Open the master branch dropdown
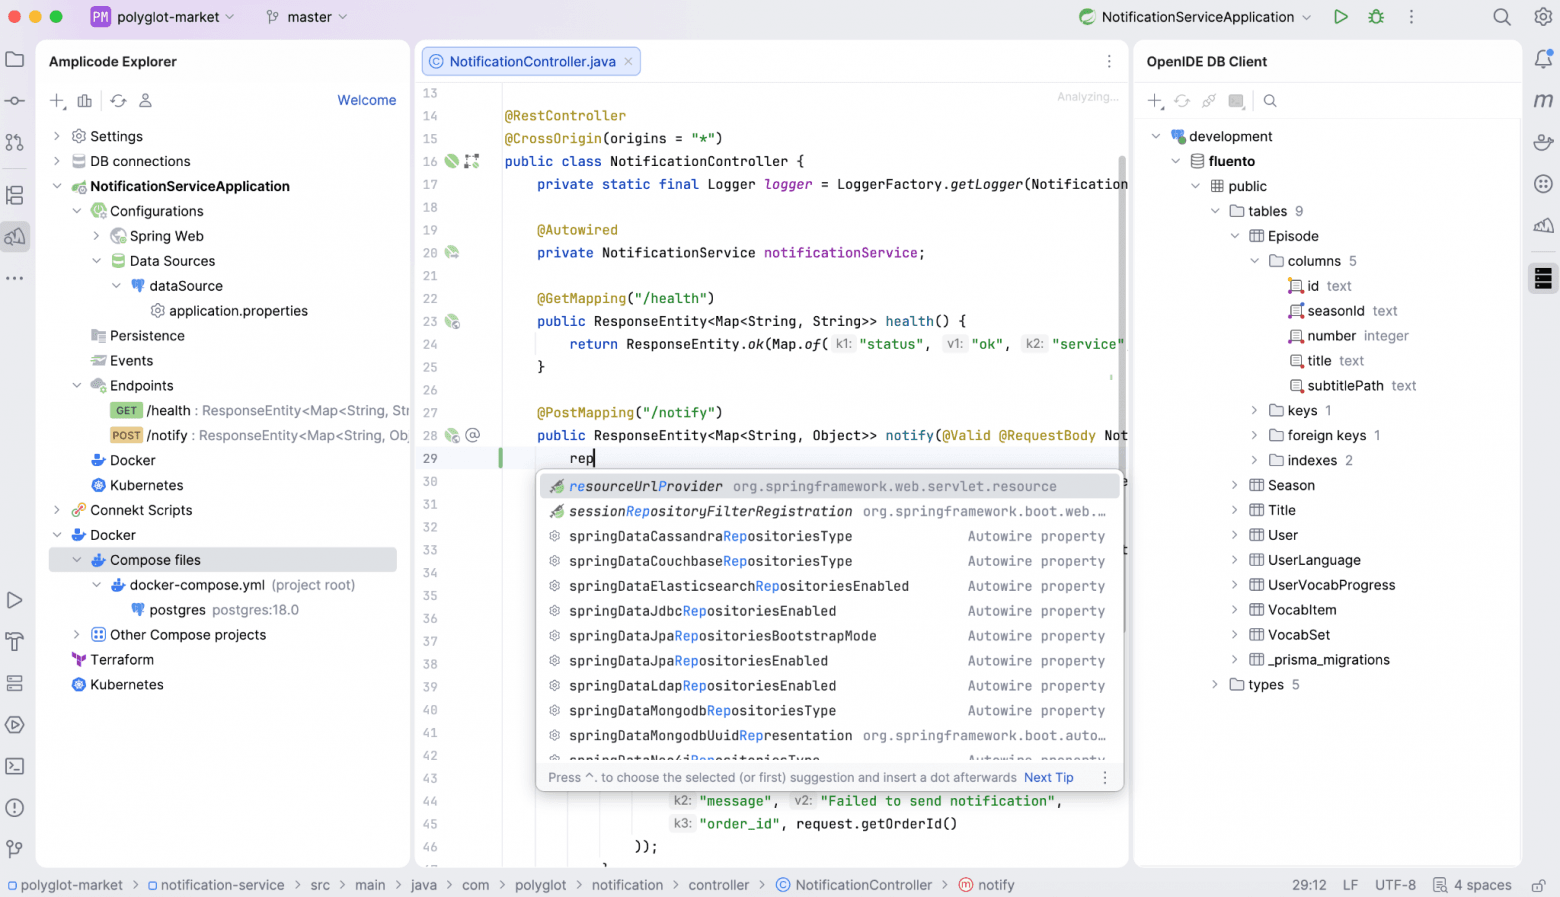 tap(308, 17)
